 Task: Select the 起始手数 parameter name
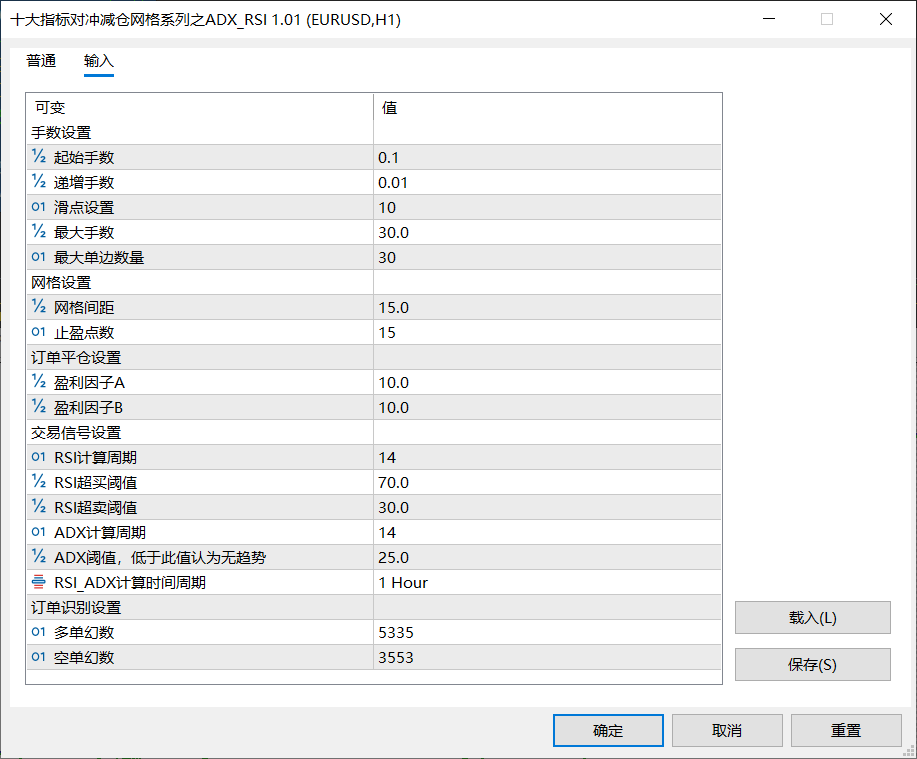pyautogui.click(x=84, y=157)
